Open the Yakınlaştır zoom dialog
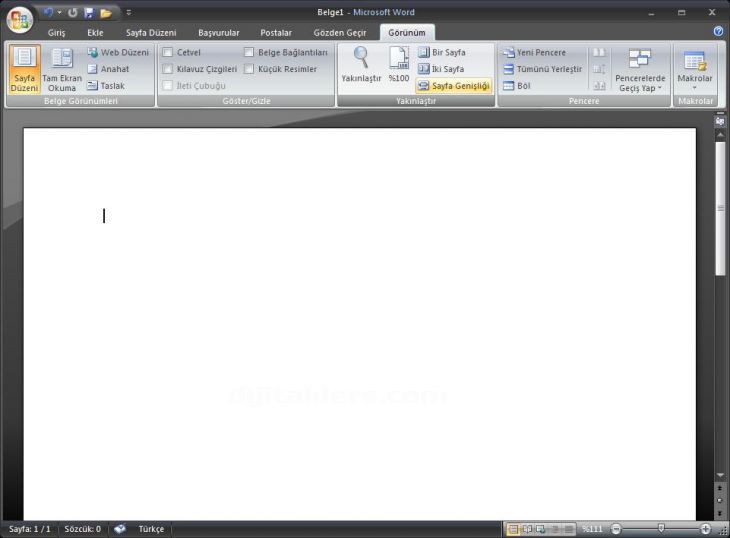Viewport: 730px width, 538px height. click(361, 65)
